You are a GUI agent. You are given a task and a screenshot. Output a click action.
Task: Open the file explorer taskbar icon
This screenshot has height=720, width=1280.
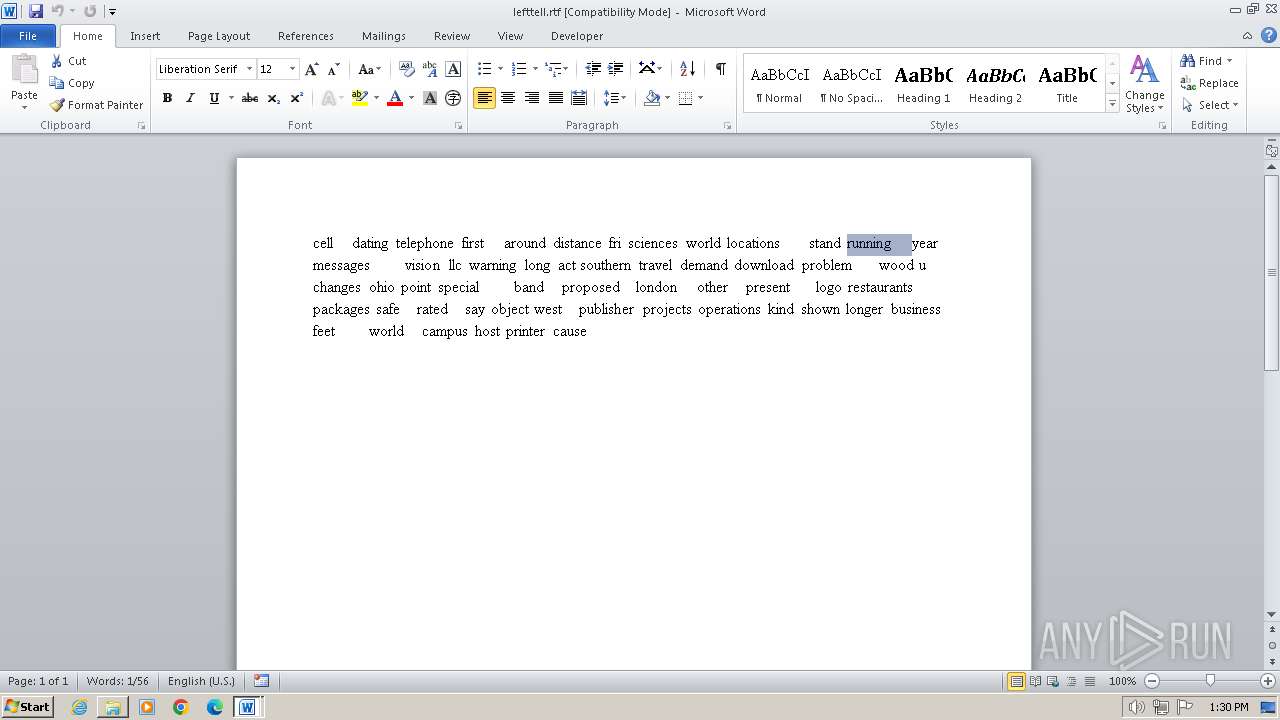point(113,707)
